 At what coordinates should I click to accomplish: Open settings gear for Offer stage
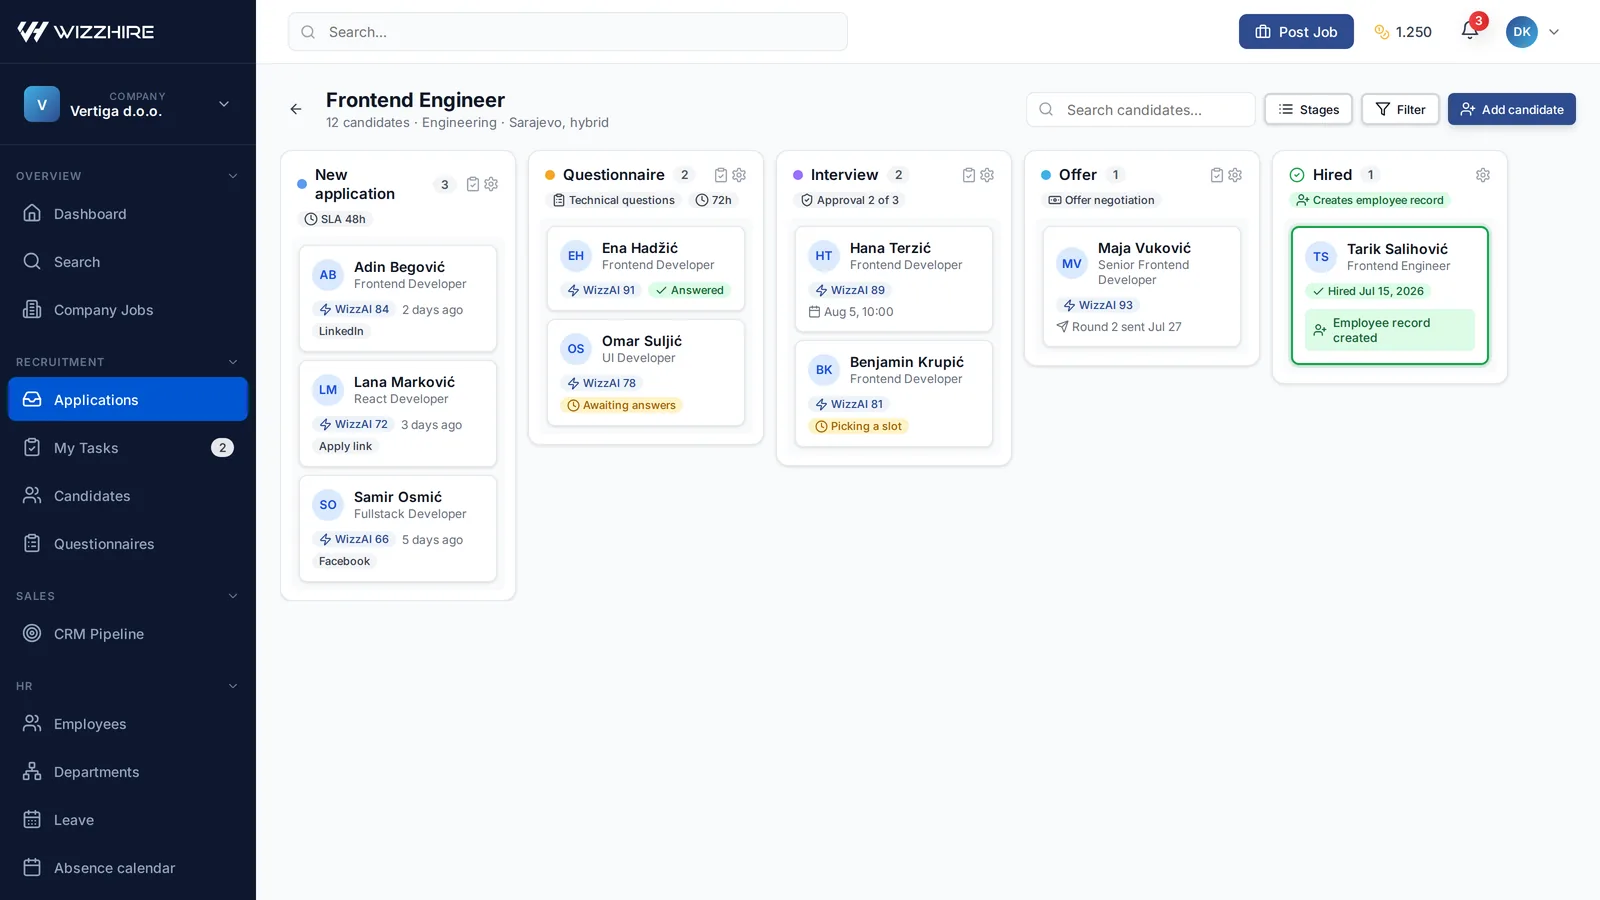pyautogui.click(x=1235, y=175)
